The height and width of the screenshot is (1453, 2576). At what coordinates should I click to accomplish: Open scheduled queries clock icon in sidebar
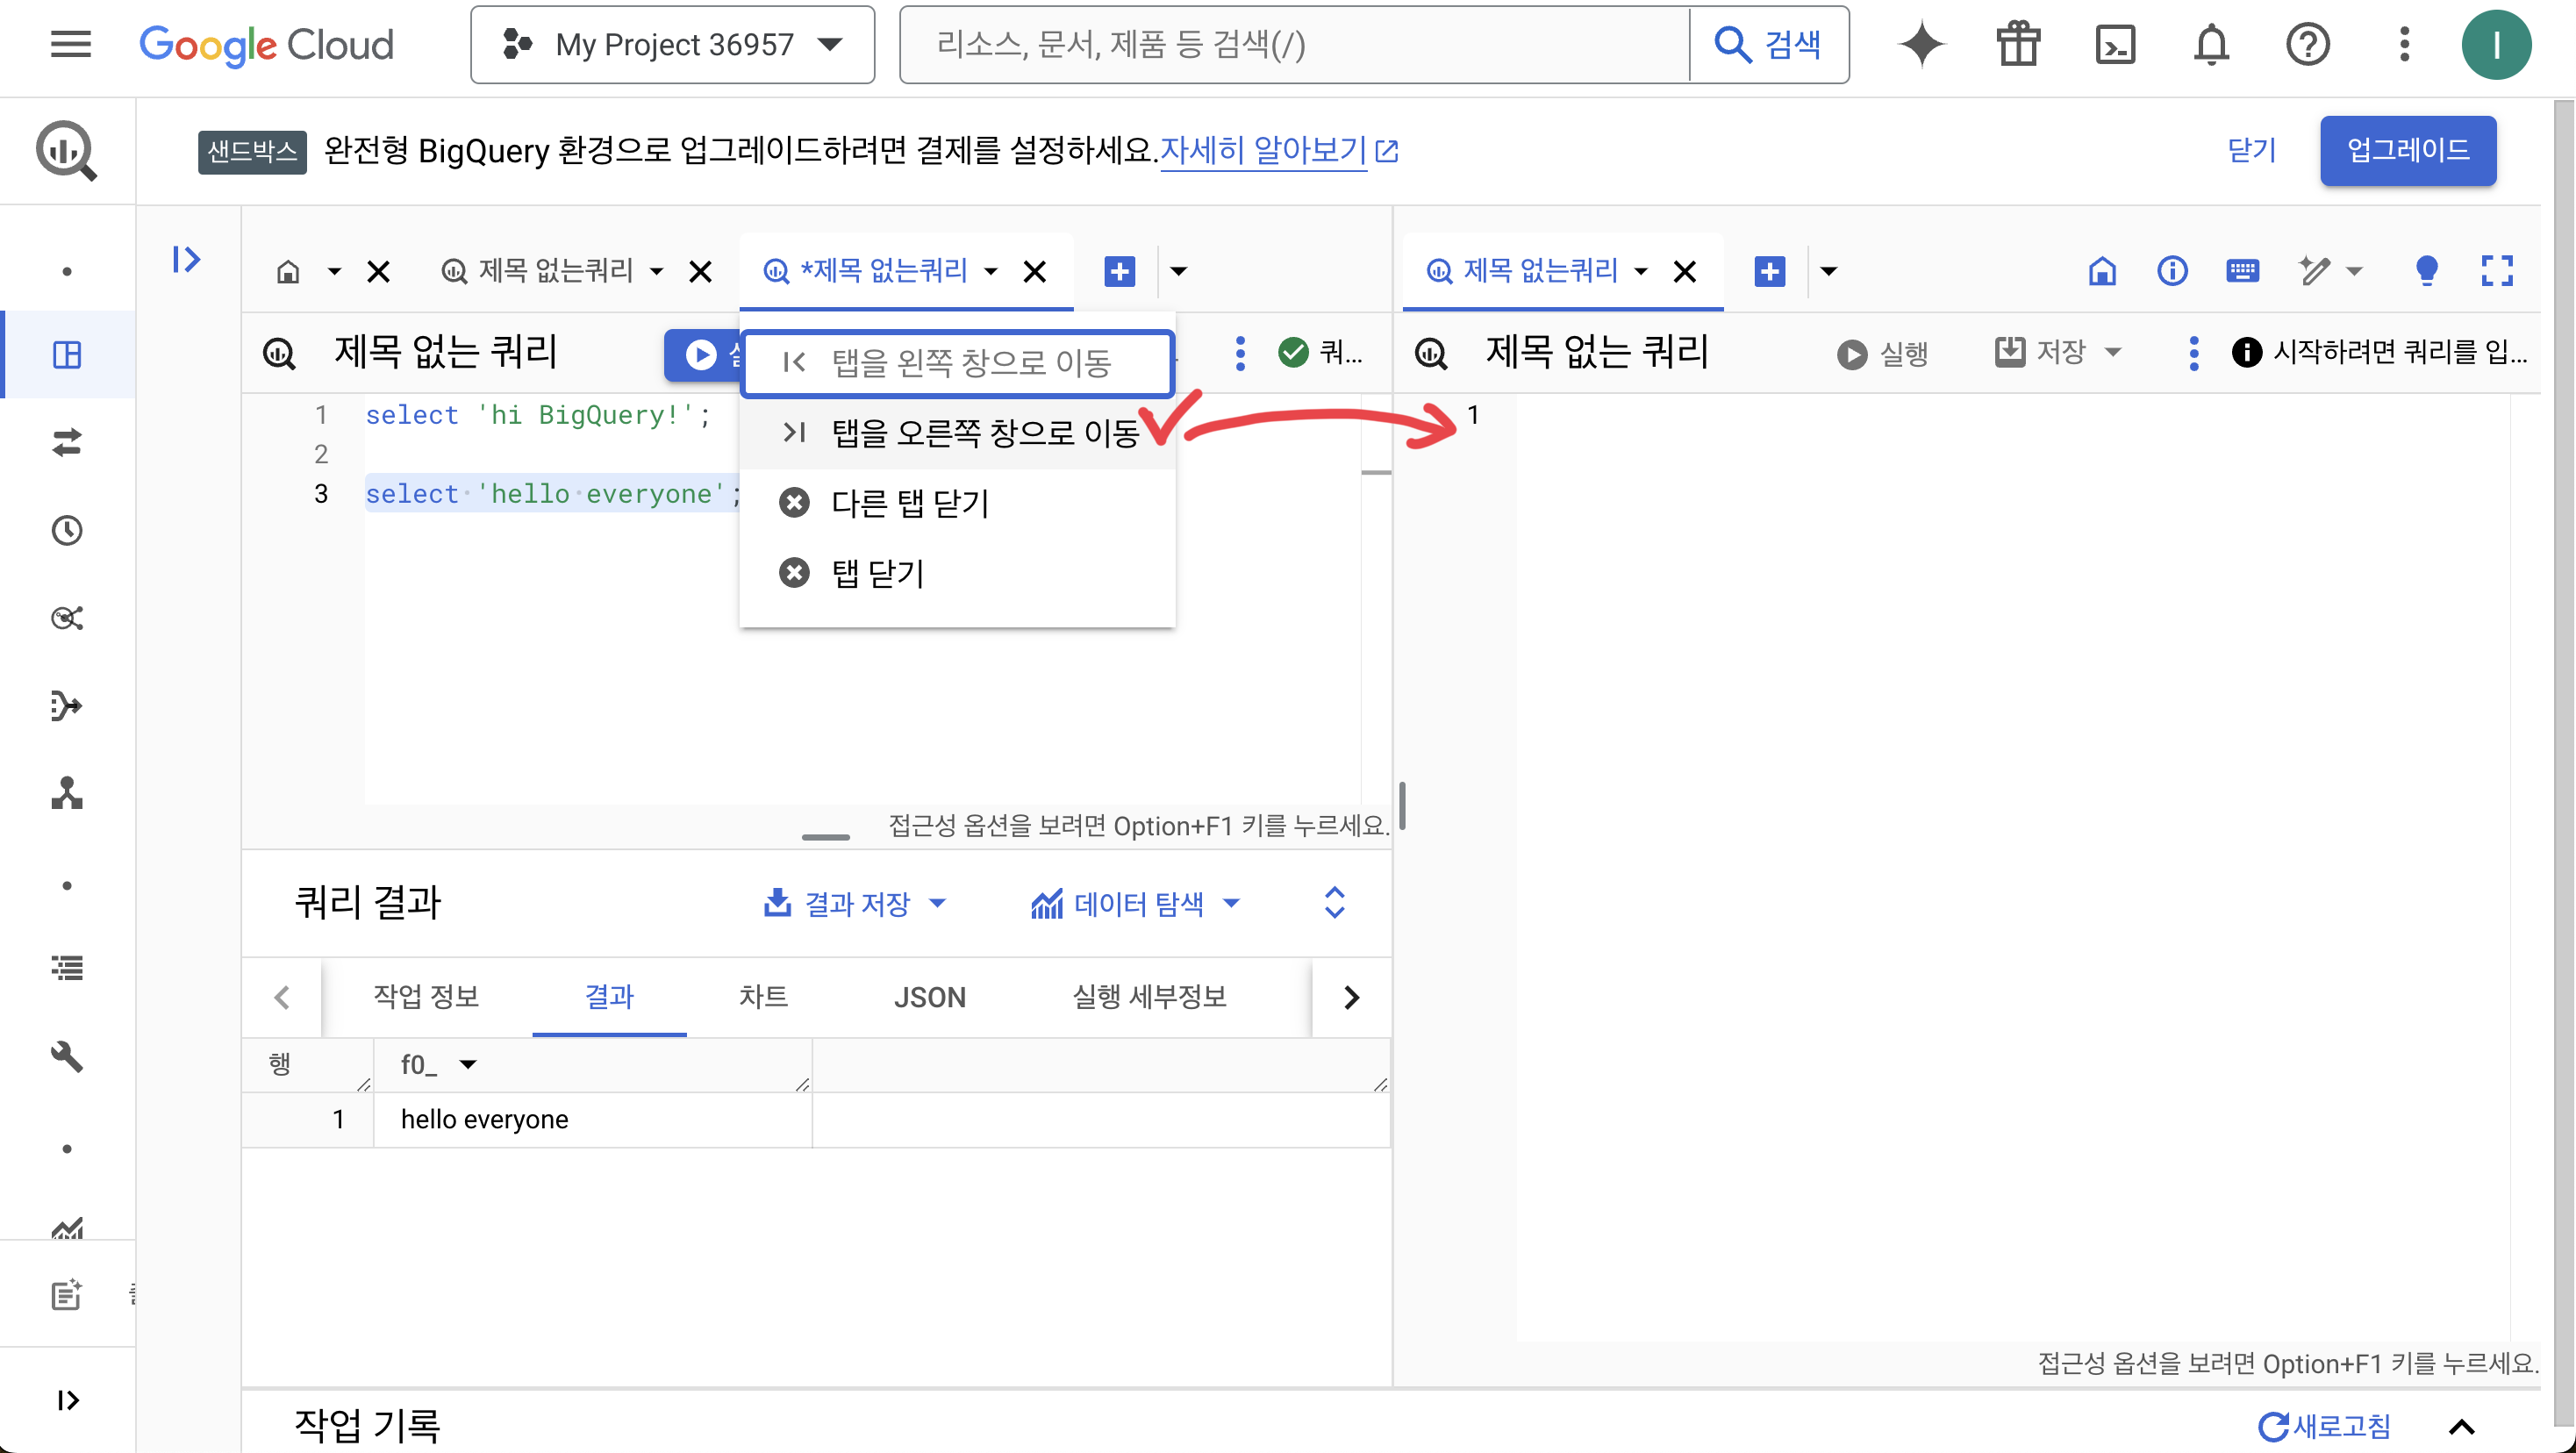coord(67,530)
